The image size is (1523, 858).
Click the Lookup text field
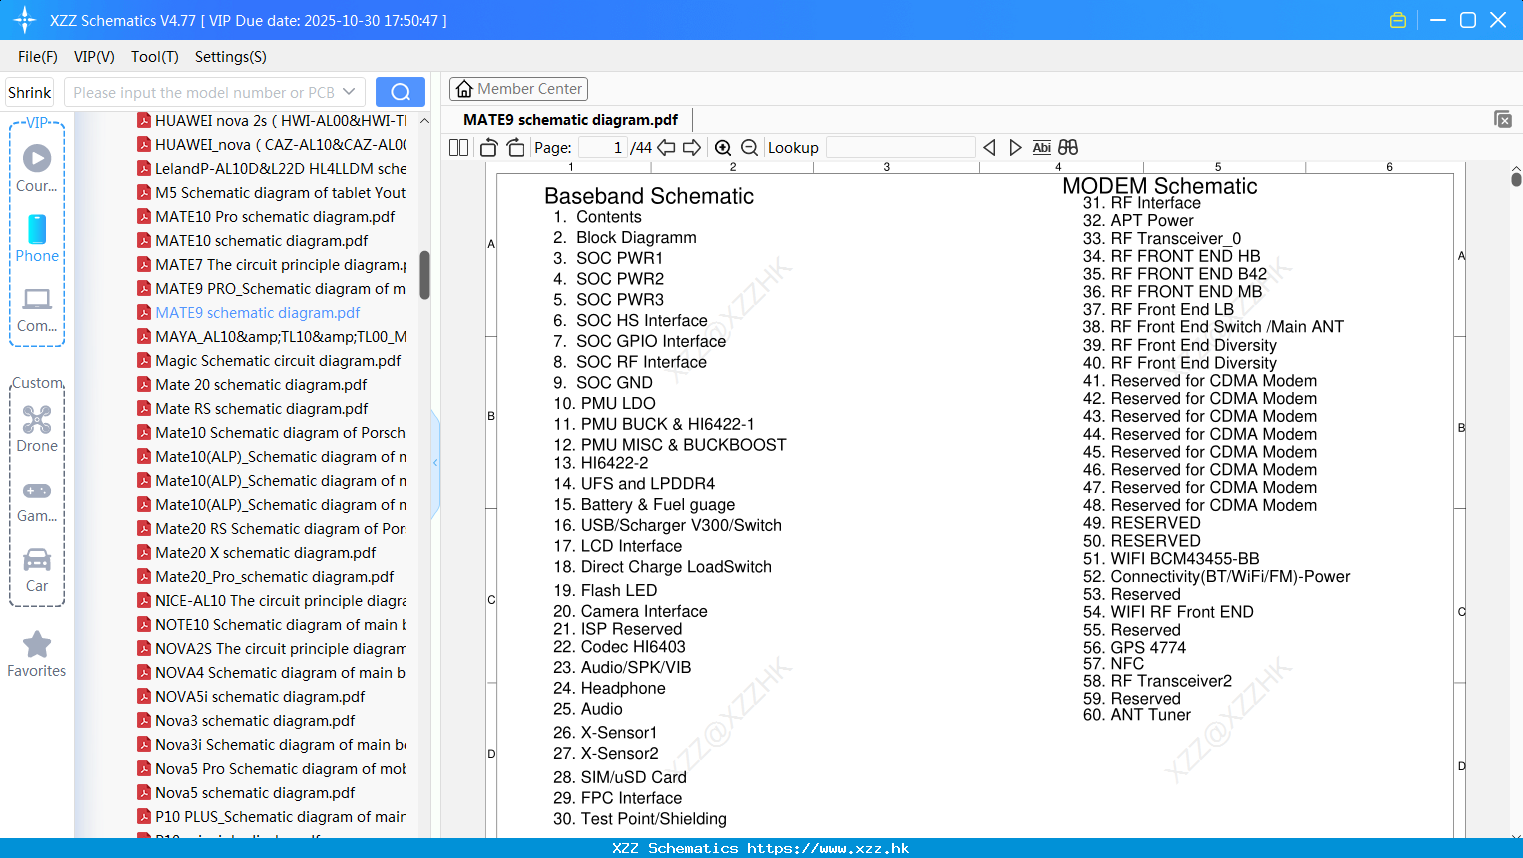(900, 148)
